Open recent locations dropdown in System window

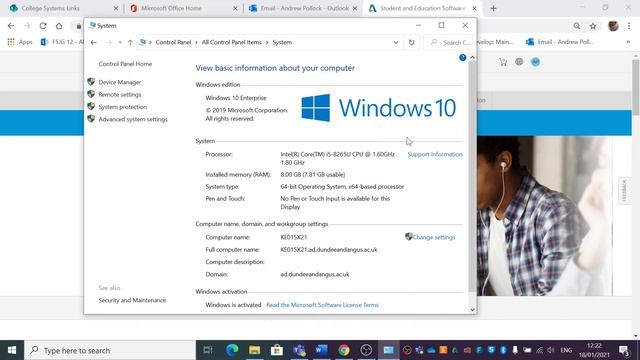[120, 42]
